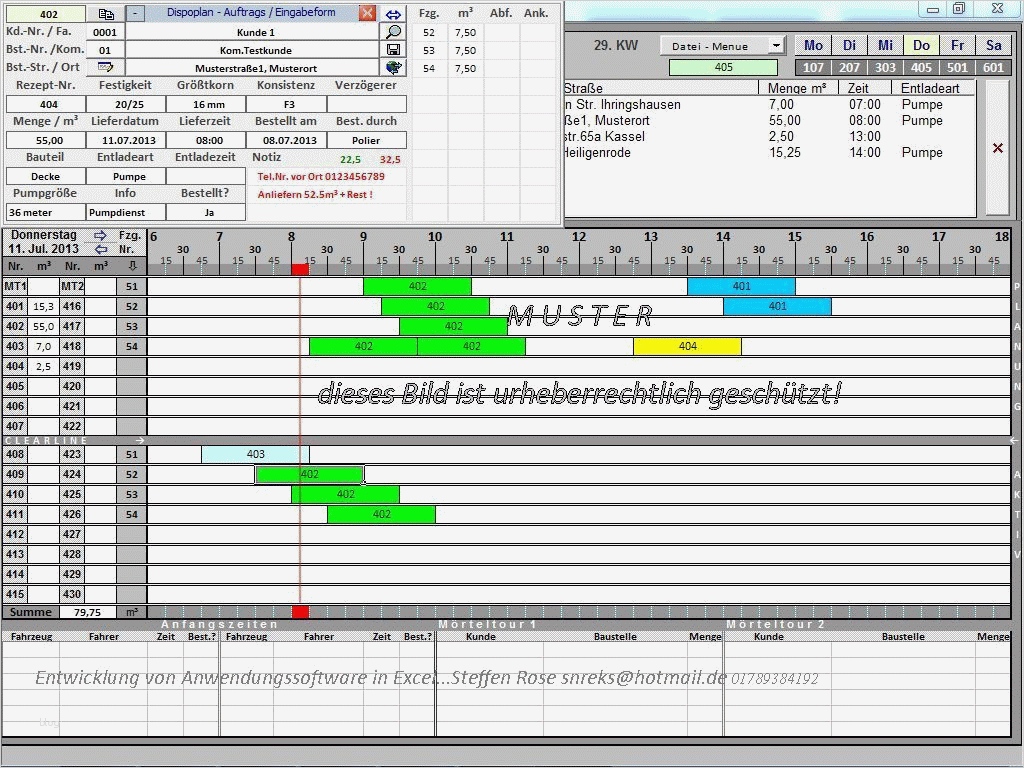Click the copy icon beside order number 402
Viewport: 1024px width, 768px height.
(x=106, y=13)
